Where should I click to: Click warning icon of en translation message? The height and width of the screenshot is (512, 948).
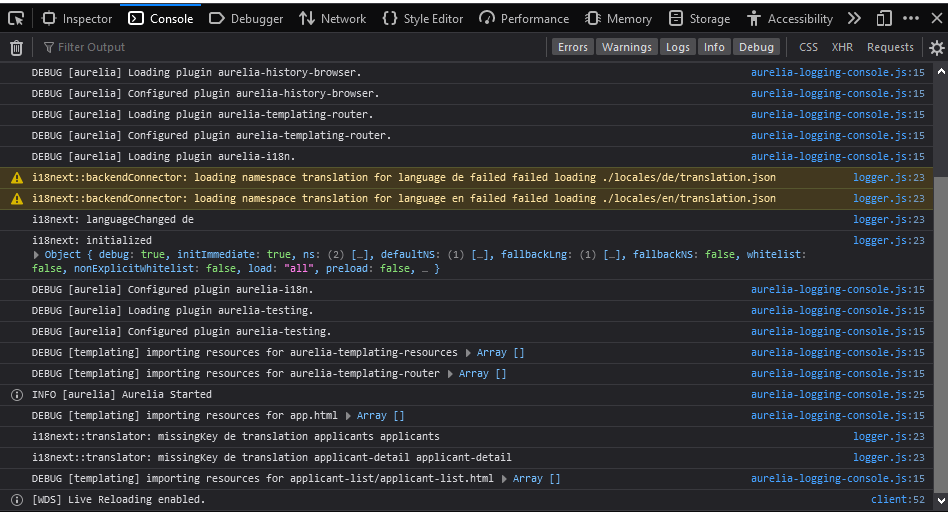pos(17,199)
